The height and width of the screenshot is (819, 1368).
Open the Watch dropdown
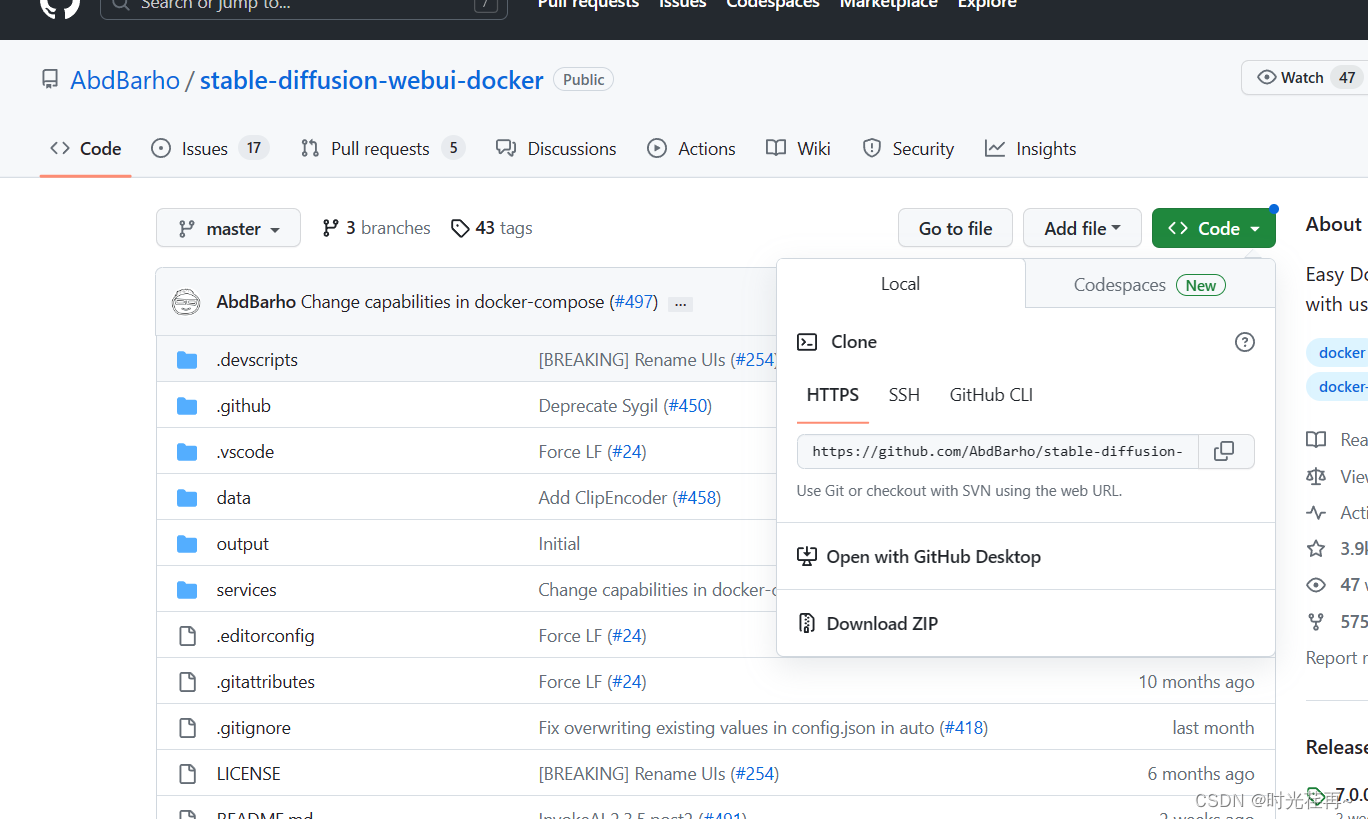1304,78
